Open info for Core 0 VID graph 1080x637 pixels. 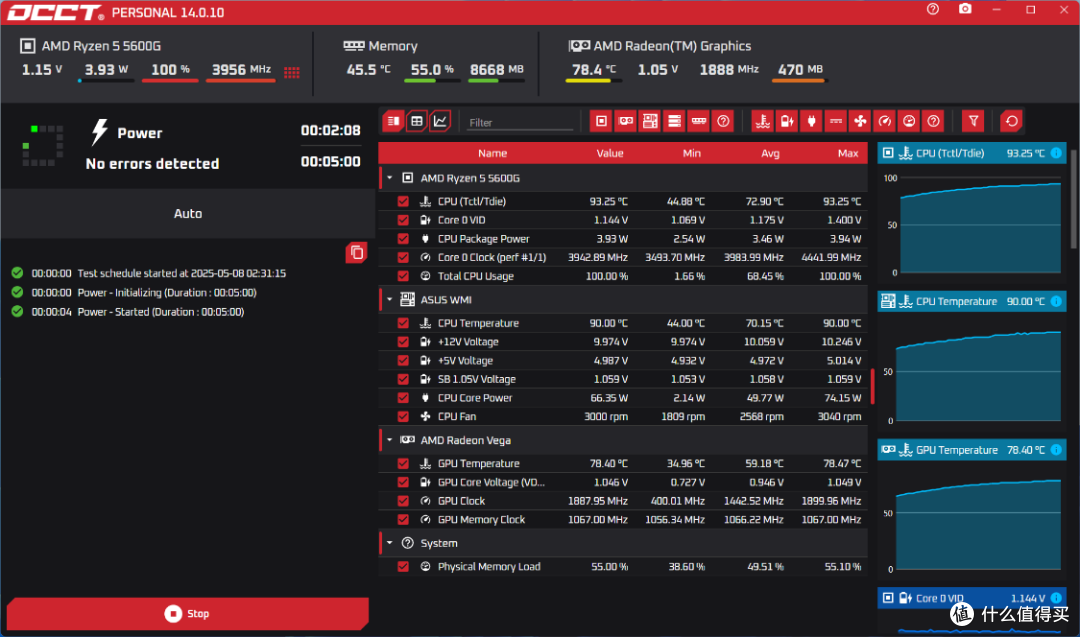coord(1056,598)
